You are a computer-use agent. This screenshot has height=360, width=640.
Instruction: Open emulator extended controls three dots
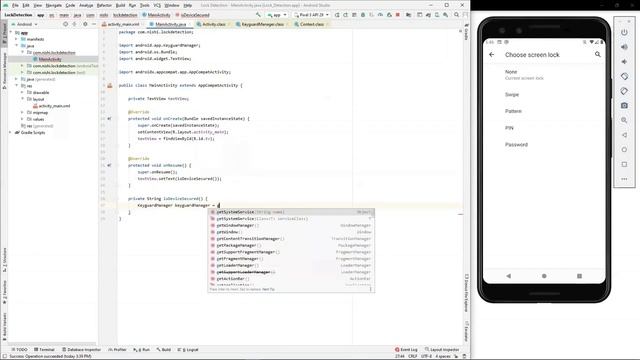point(624,179)
